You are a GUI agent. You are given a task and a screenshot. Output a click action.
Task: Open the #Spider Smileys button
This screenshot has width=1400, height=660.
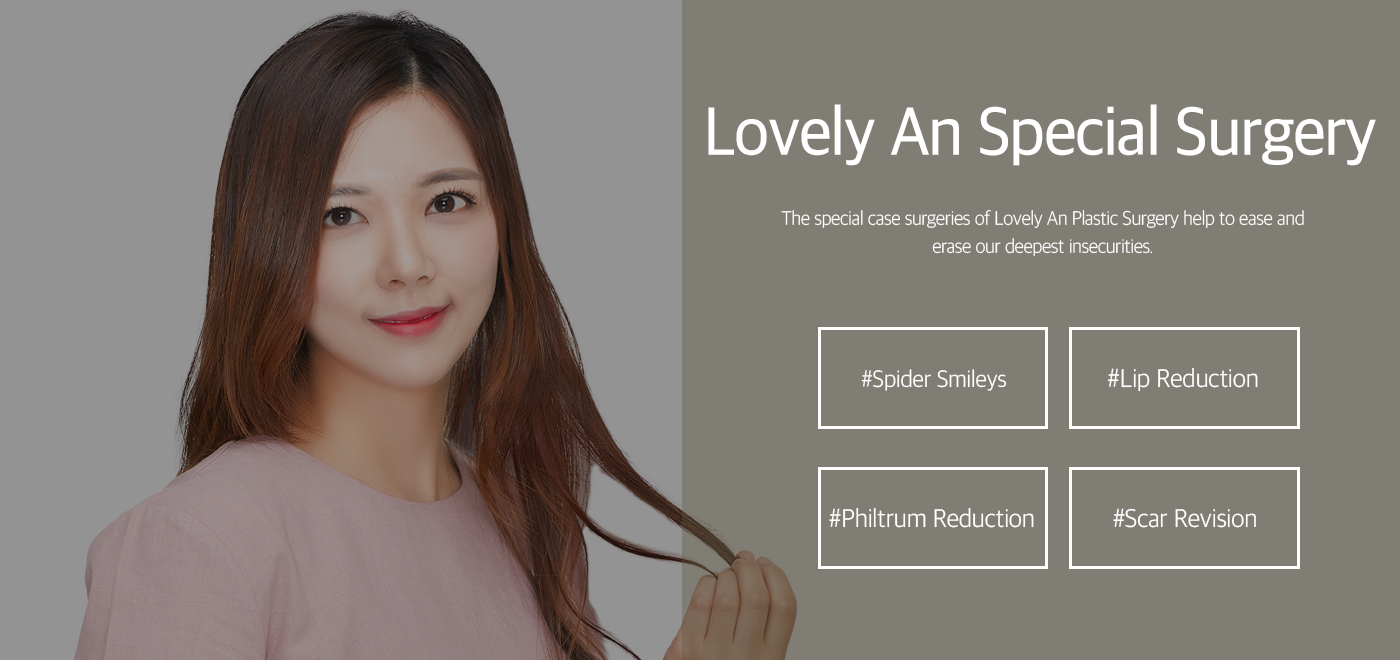point(933,378)
